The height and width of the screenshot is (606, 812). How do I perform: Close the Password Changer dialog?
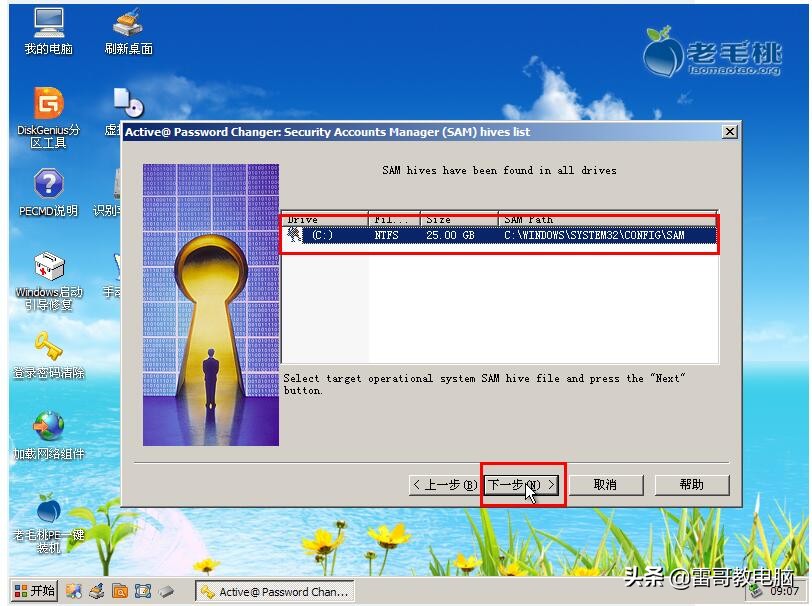click(729, 132)
